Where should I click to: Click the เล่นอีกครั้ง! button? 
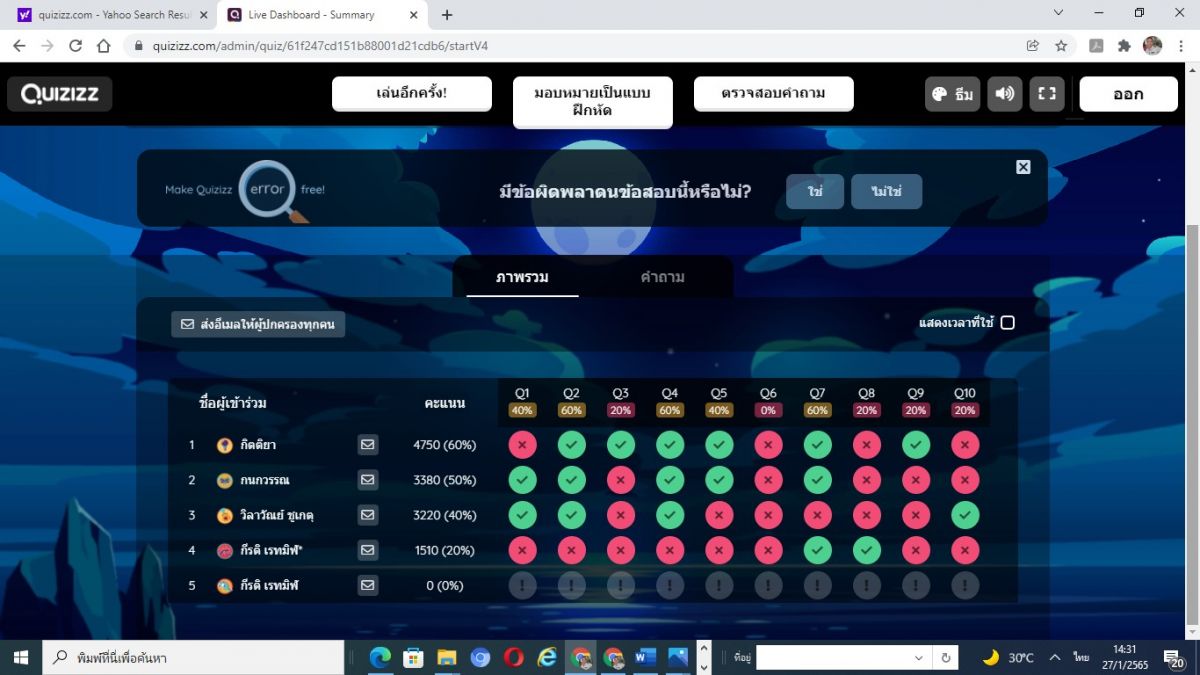(x=412, y=93)
